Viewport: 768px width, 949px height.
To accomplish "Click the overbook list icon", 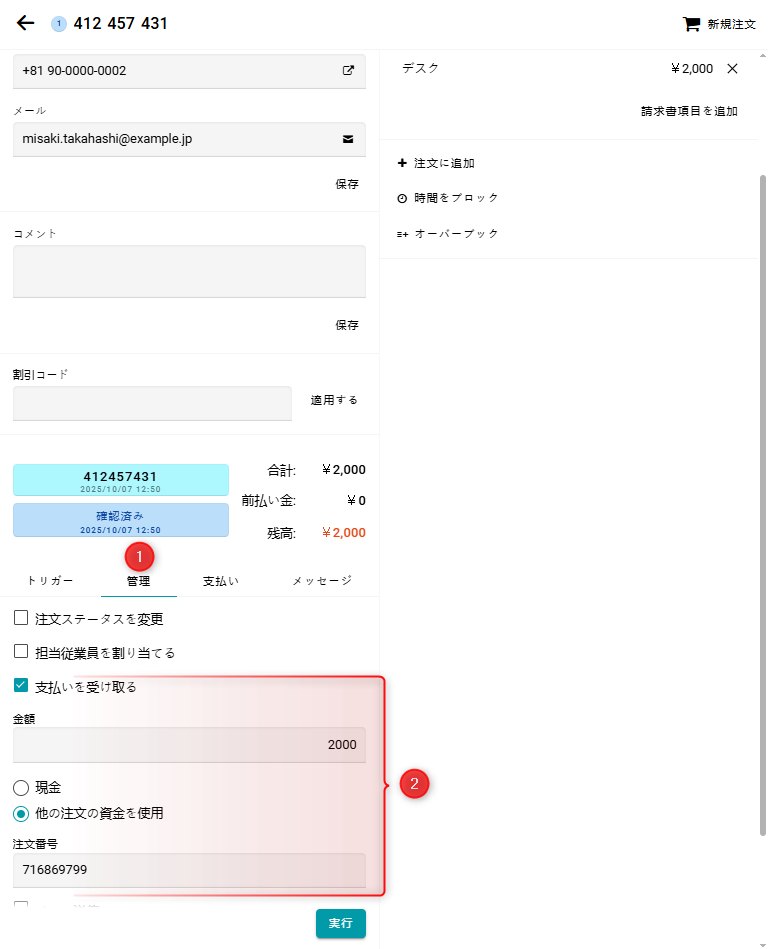I will (x=402, y=234).
